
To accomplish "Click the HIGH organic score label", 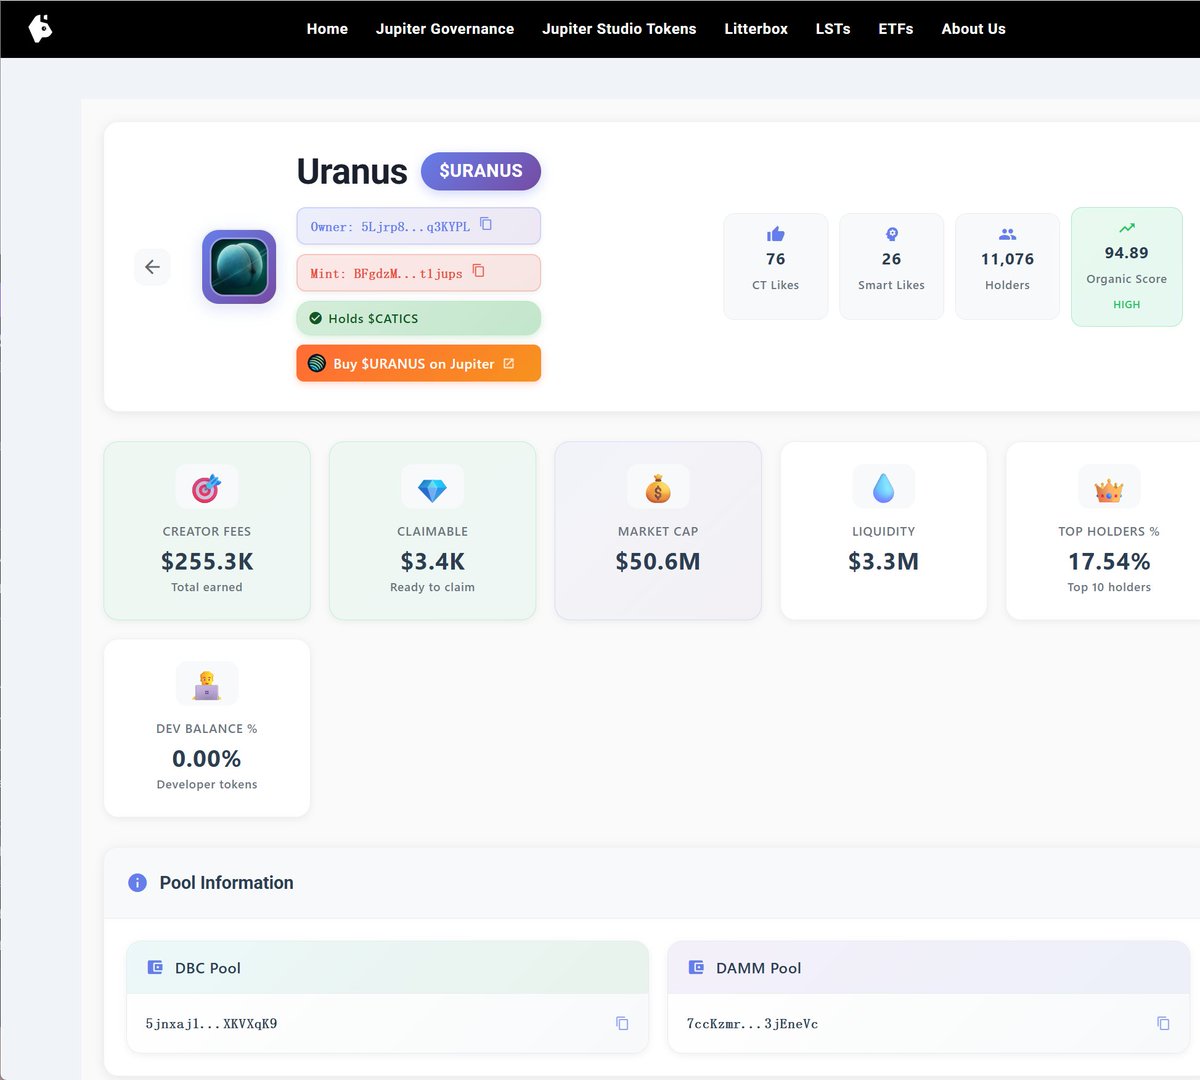I will [x=1127, y=304].
